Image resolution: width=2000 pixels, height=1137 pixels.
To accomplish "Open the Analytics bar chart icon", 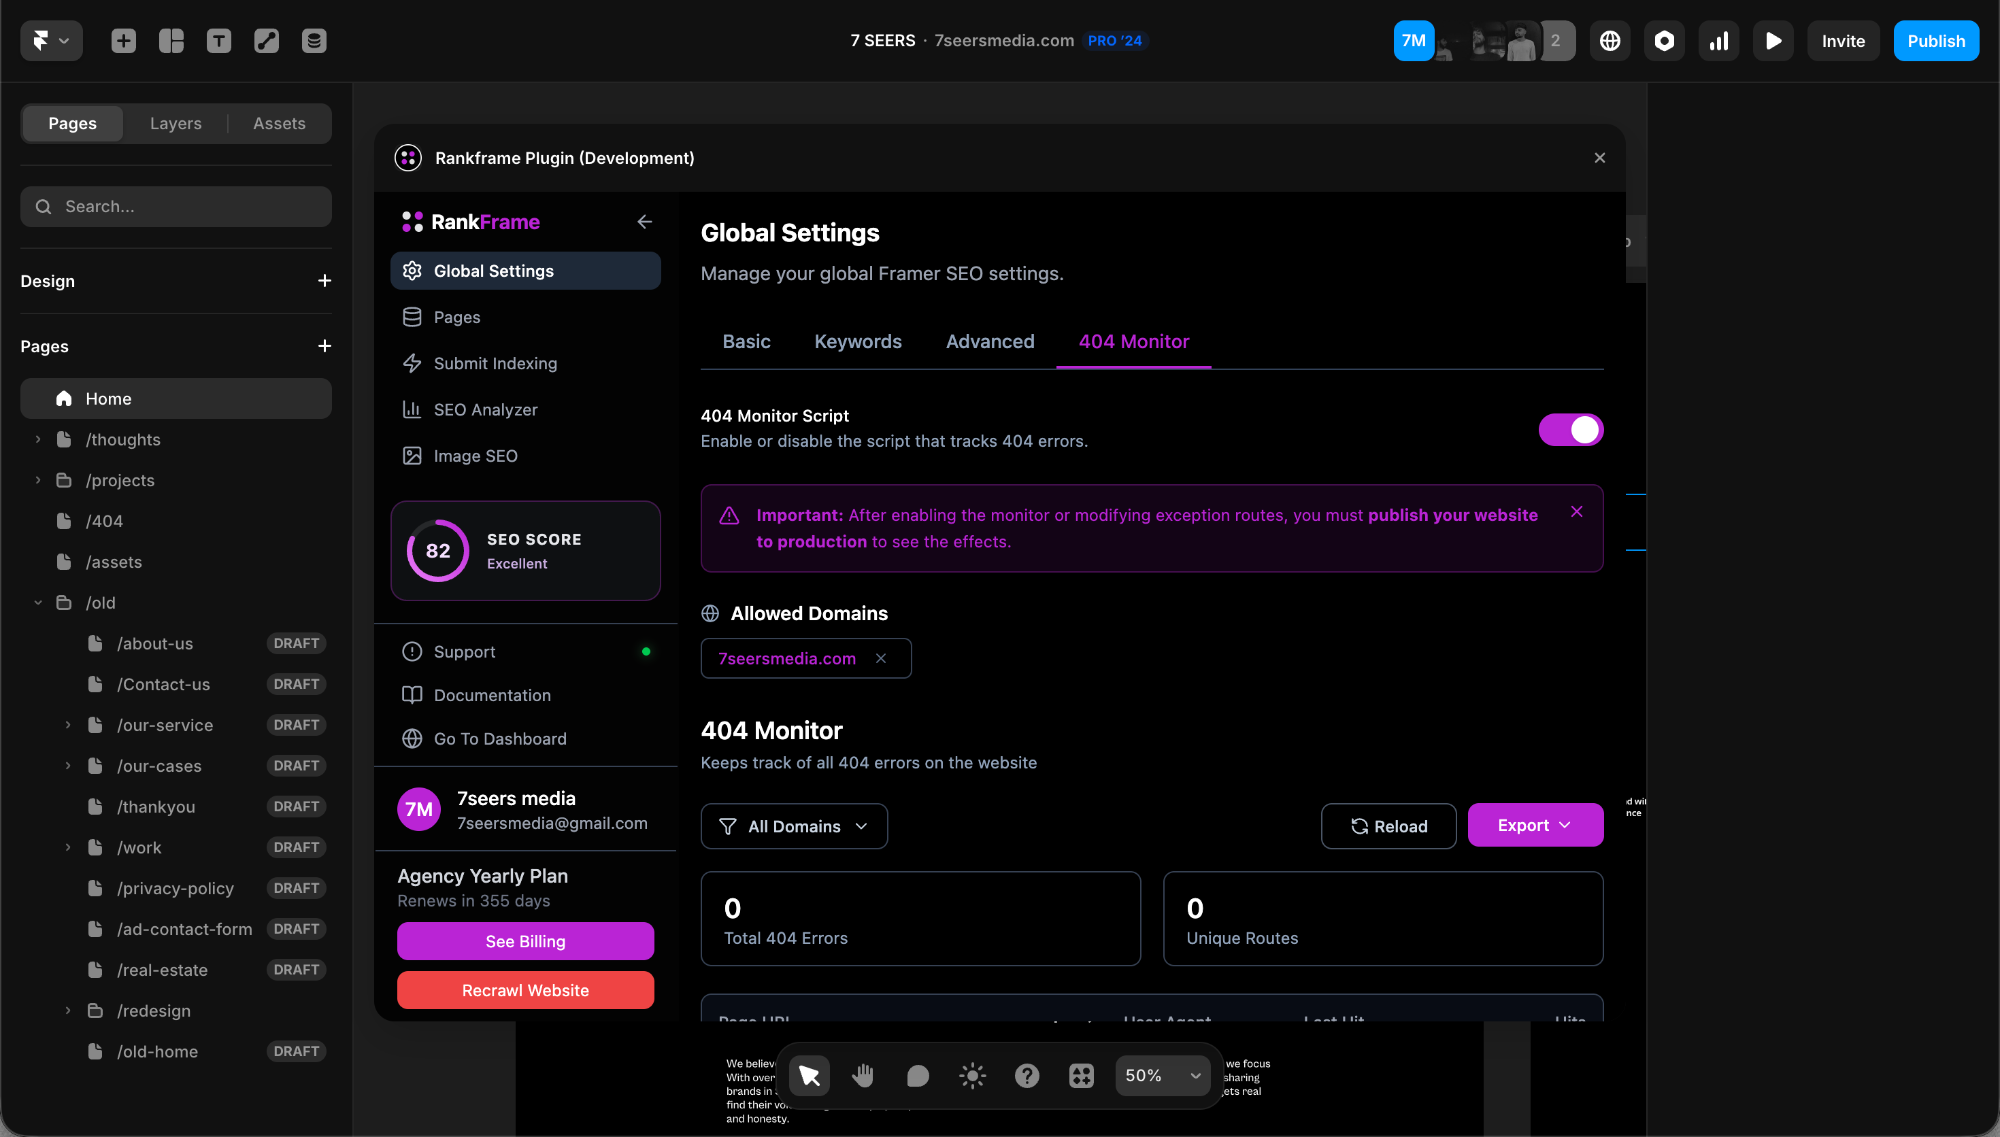I will tap(1718, 41).
